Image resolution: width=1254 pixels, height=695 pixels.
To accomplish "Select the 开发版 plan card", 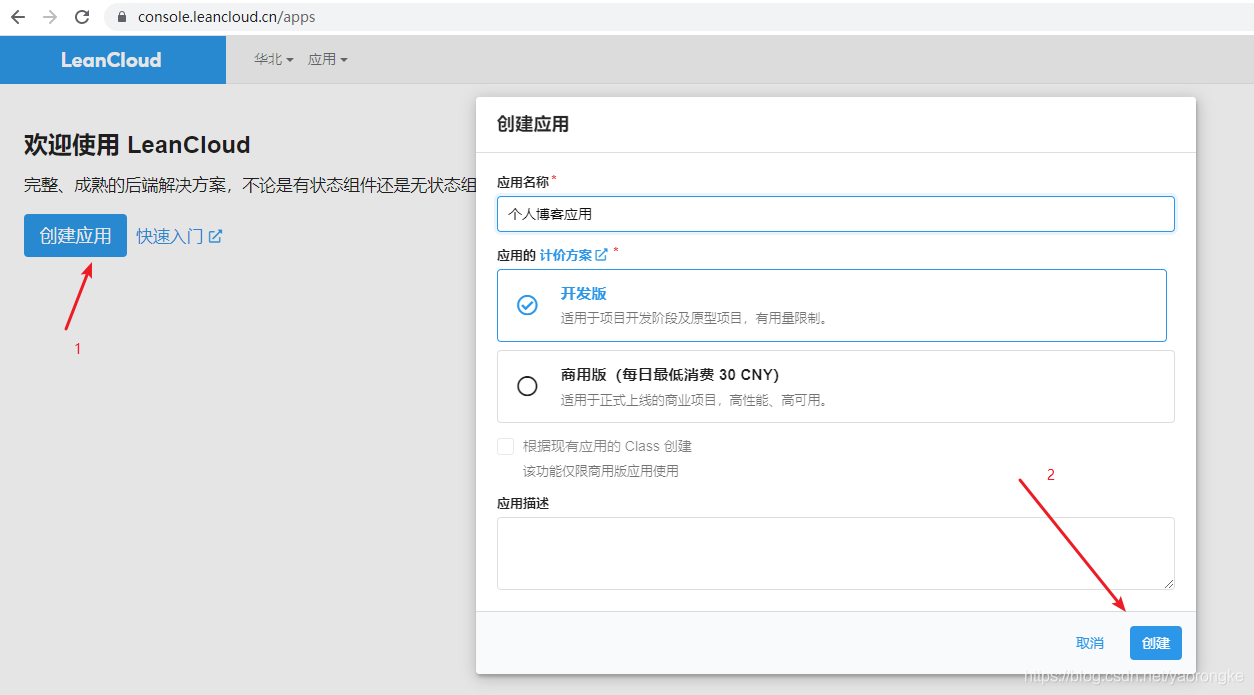I will [832, 305].
